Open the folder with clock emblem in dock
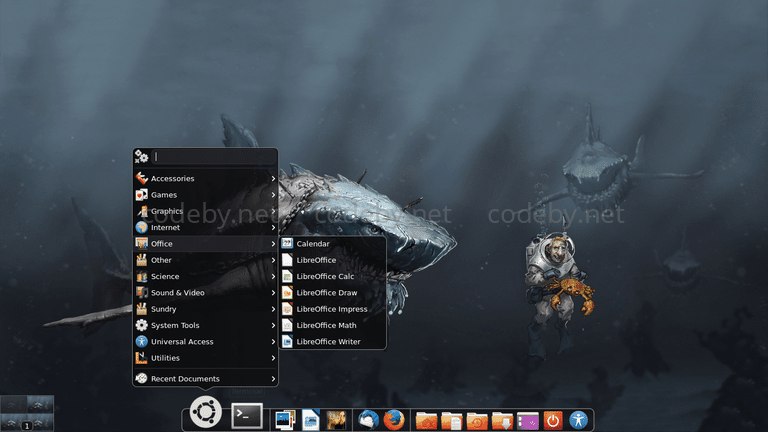This screenshot has height=432, width=768. click(x=477, y=421)
